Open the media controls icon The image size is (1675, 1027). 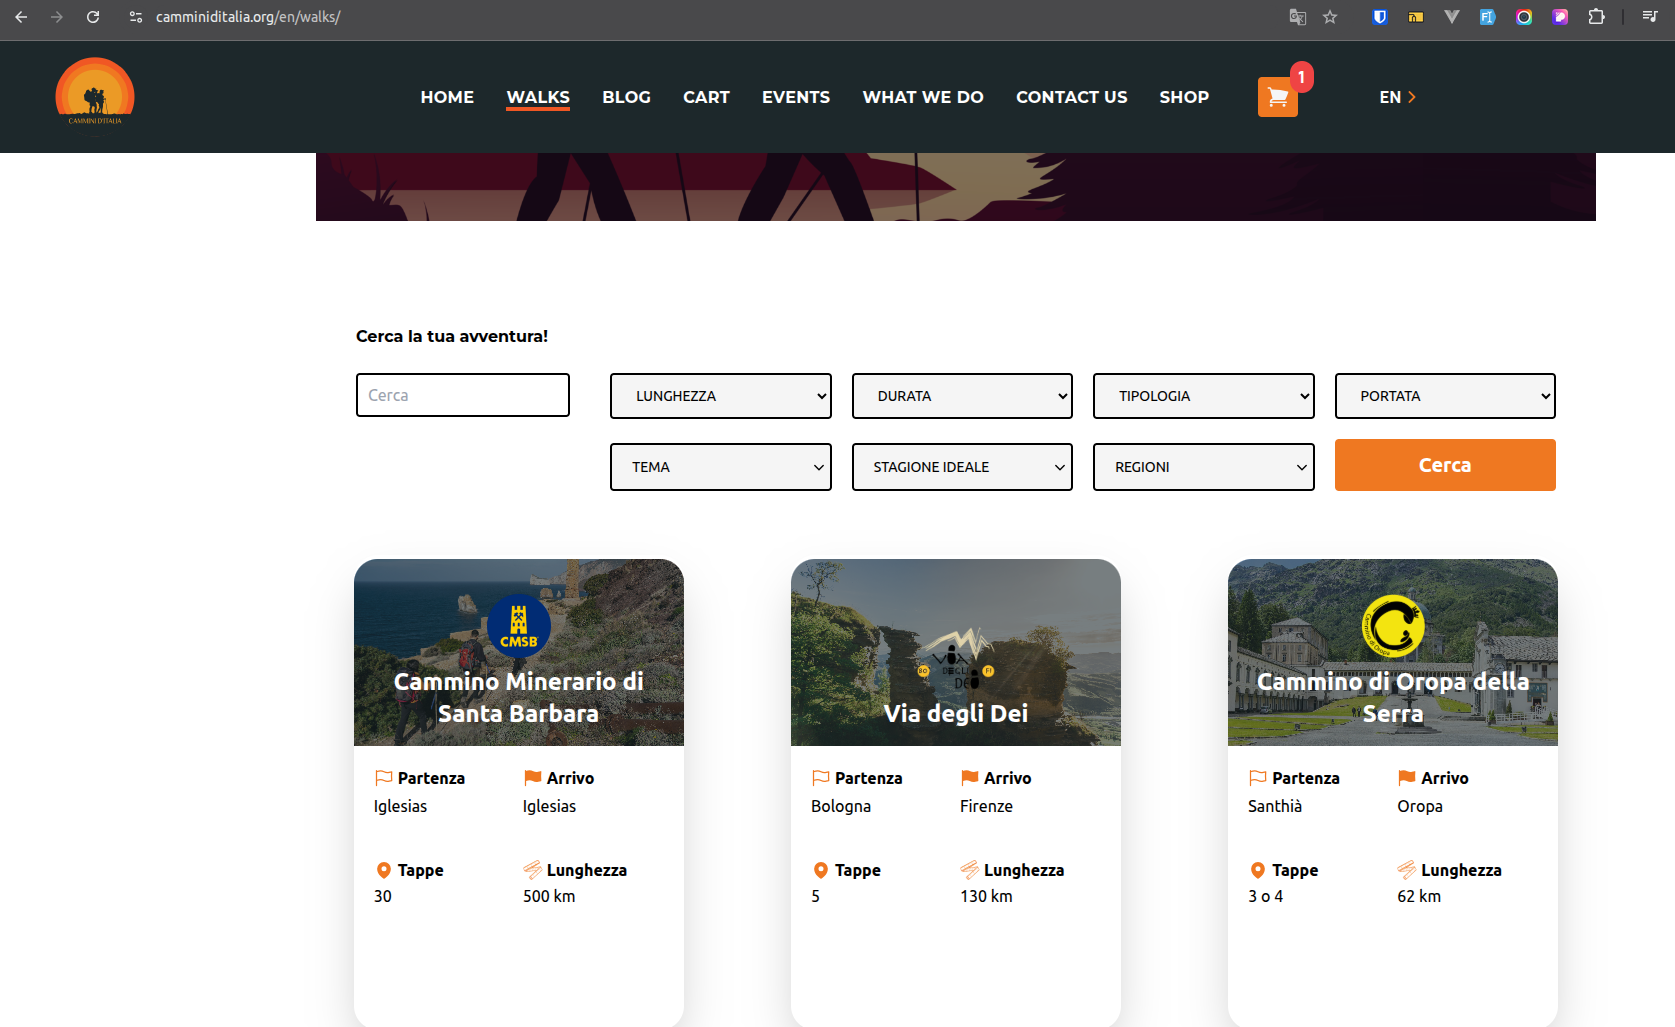click(1650, 17)
